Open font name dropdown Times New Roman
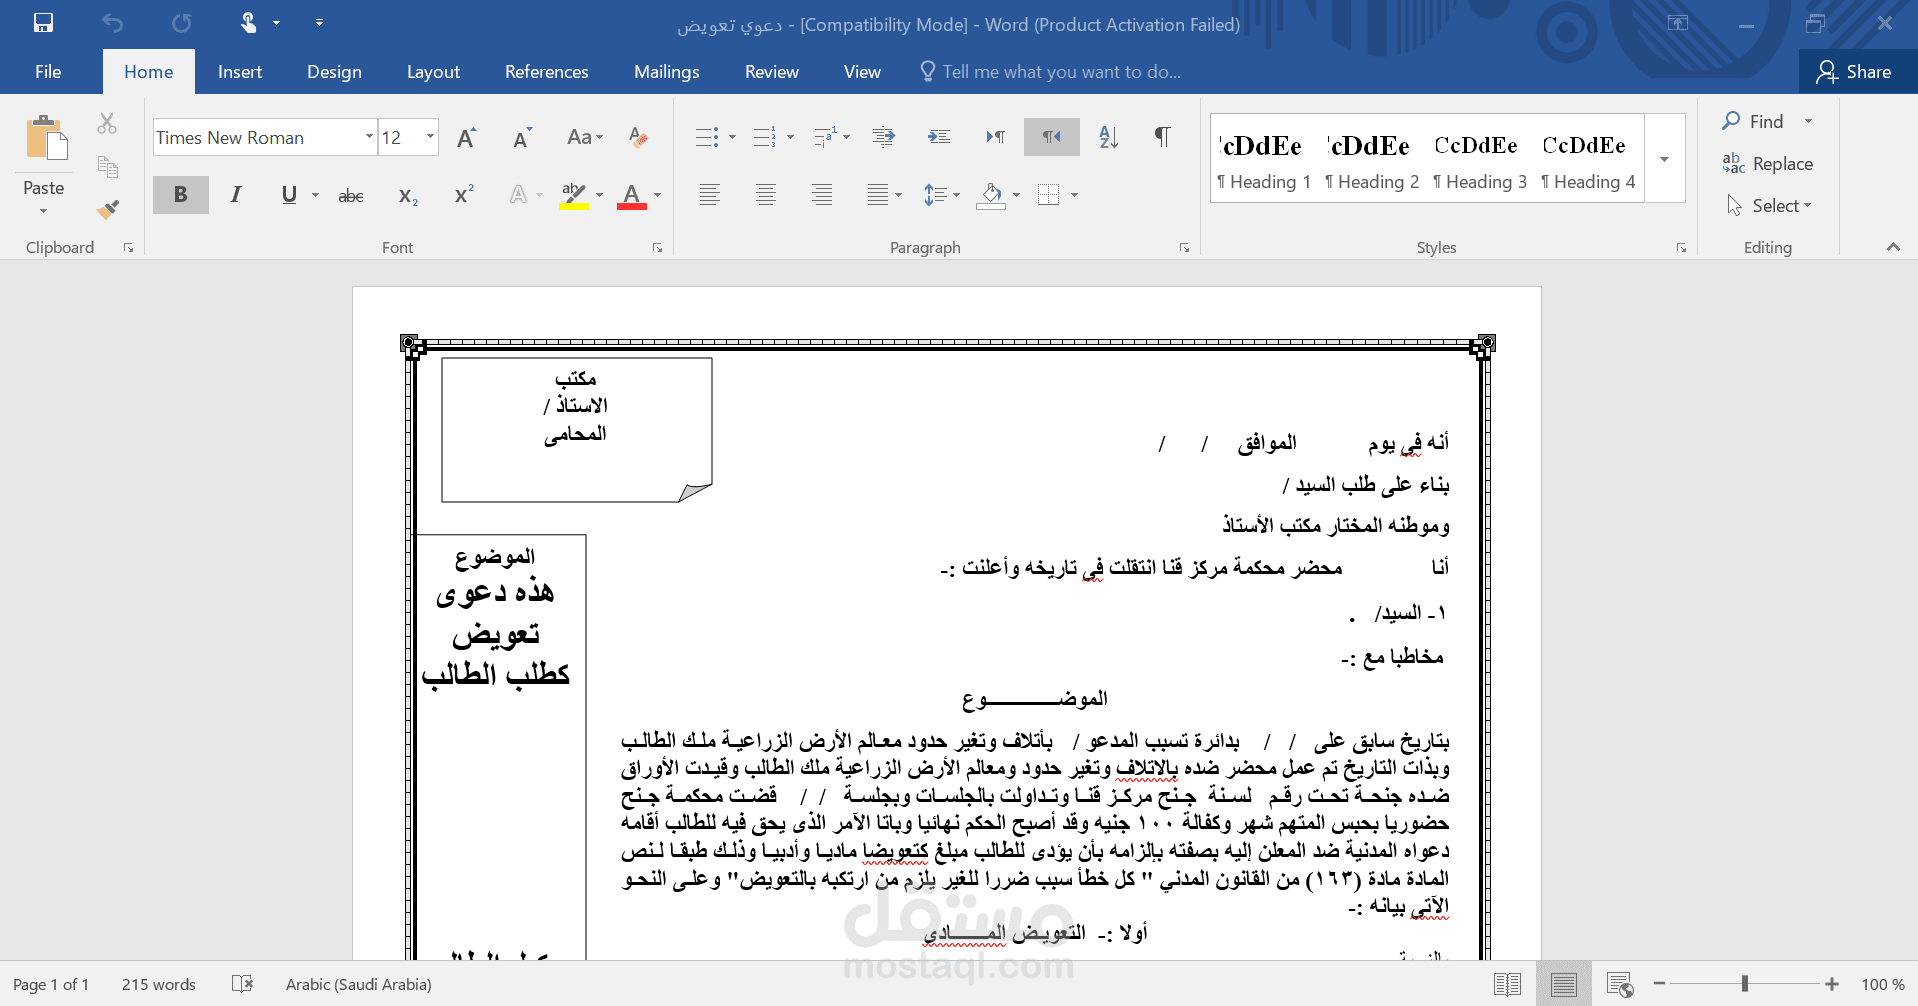The image size is (1918, 1006). [369, 137]
